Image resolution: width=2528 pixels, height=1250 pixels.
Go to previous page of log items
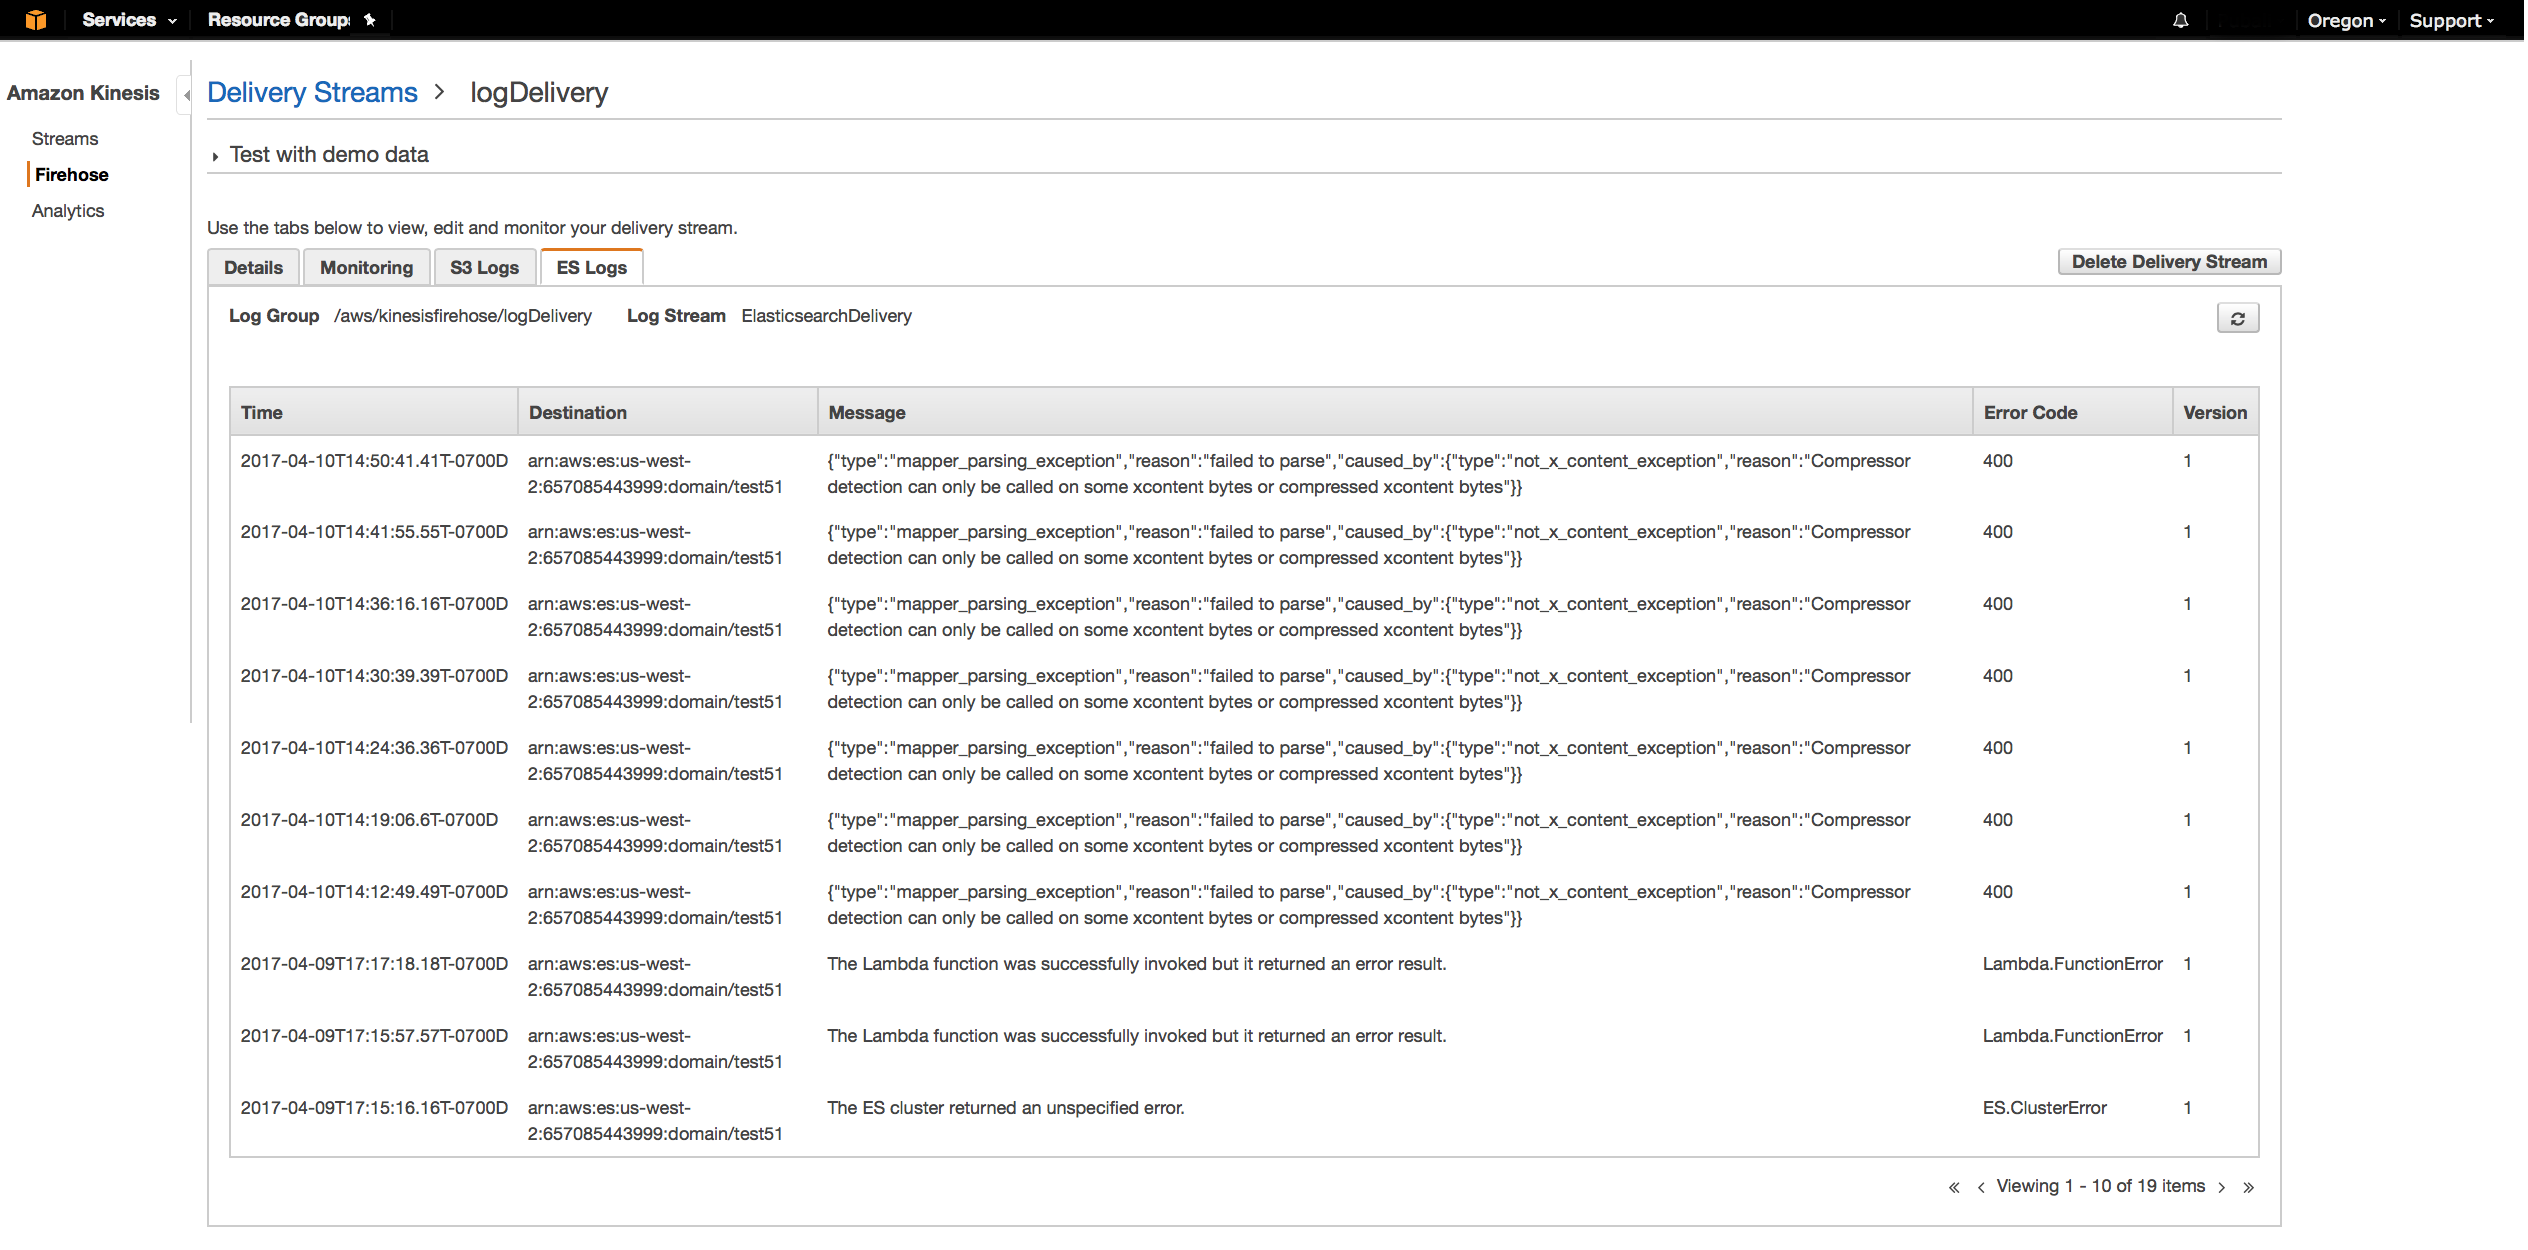point(1980,1187)
